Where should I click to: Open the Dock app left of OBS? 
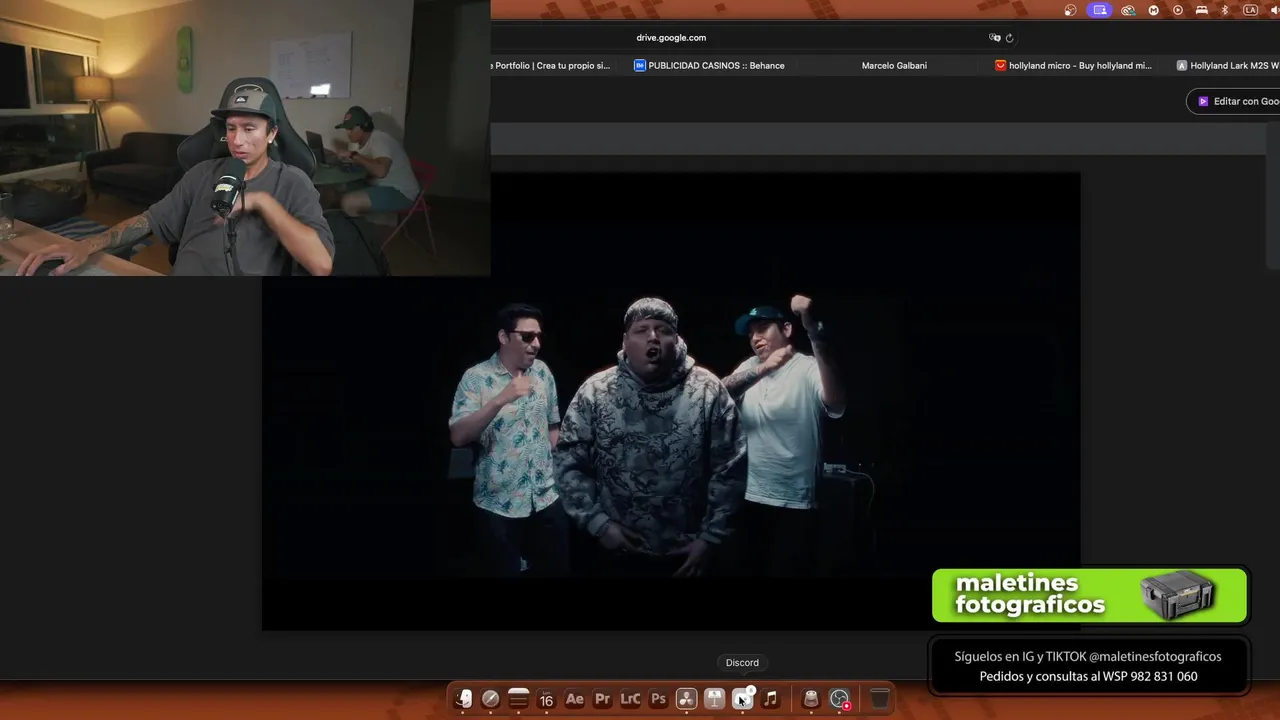click(811, 699)
